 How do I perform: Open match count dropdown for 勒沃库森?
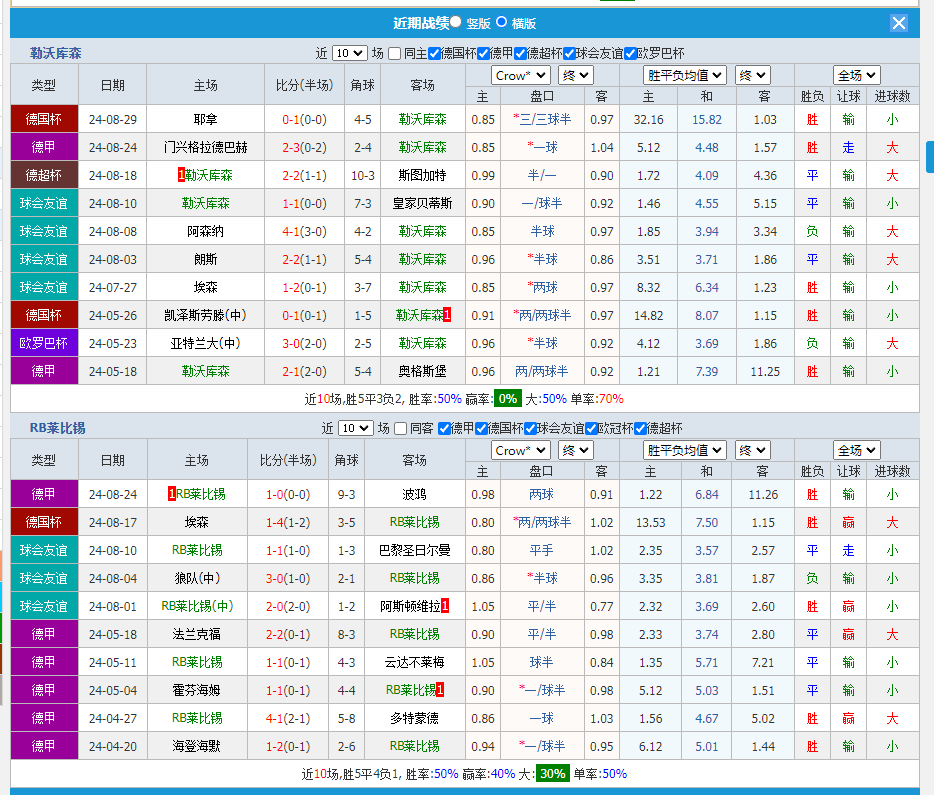(x=349, y=54)
